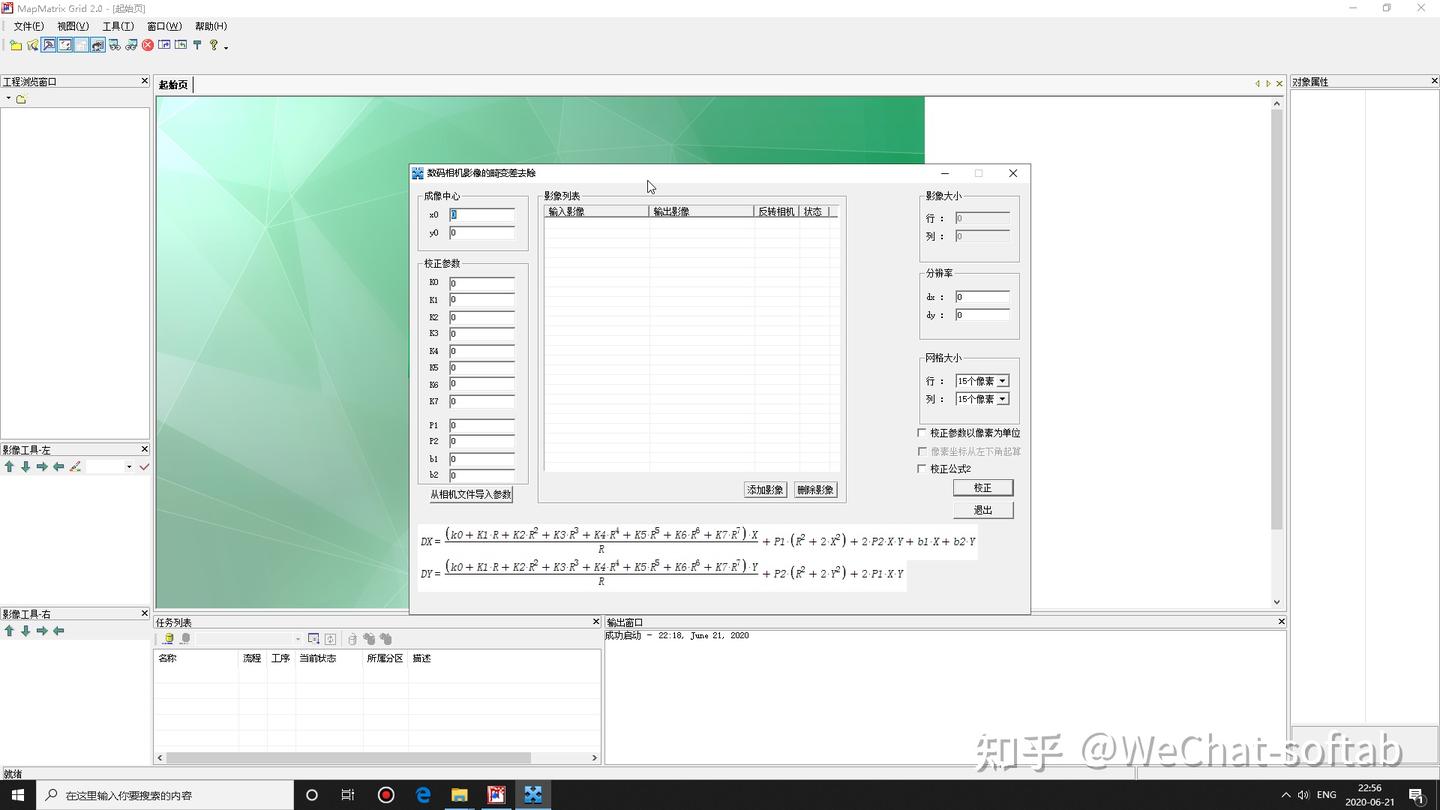
Task: Open a project with the folder icon
Action: point(17,45)
